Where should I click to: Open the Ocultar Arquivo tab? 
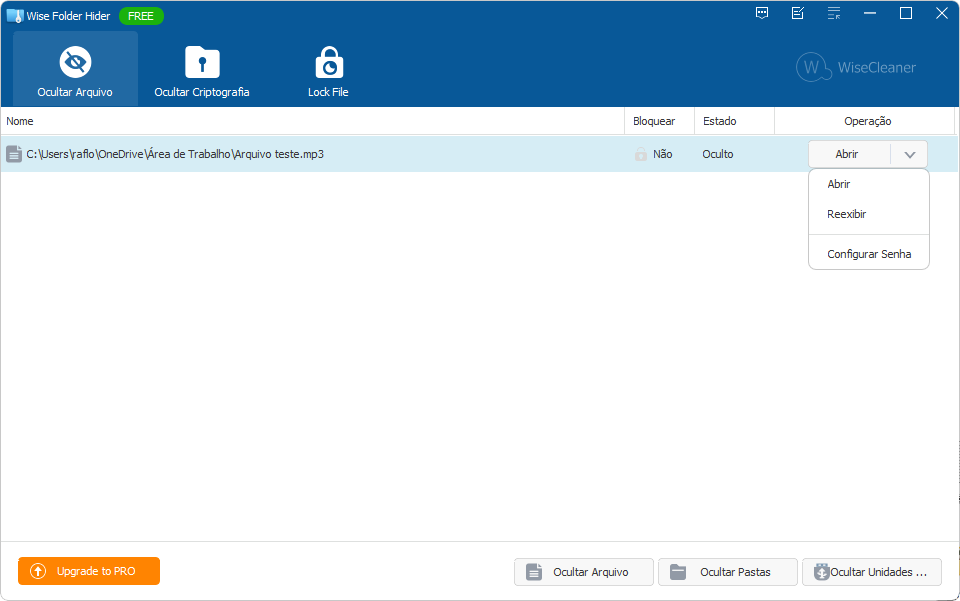tap(75, 69)
